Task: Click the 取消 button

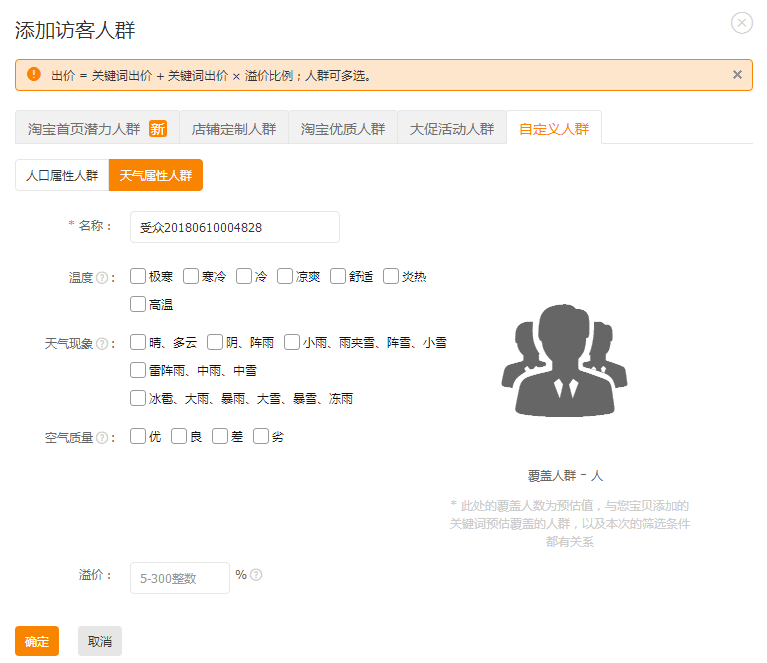Action: (x=100, y=641)
